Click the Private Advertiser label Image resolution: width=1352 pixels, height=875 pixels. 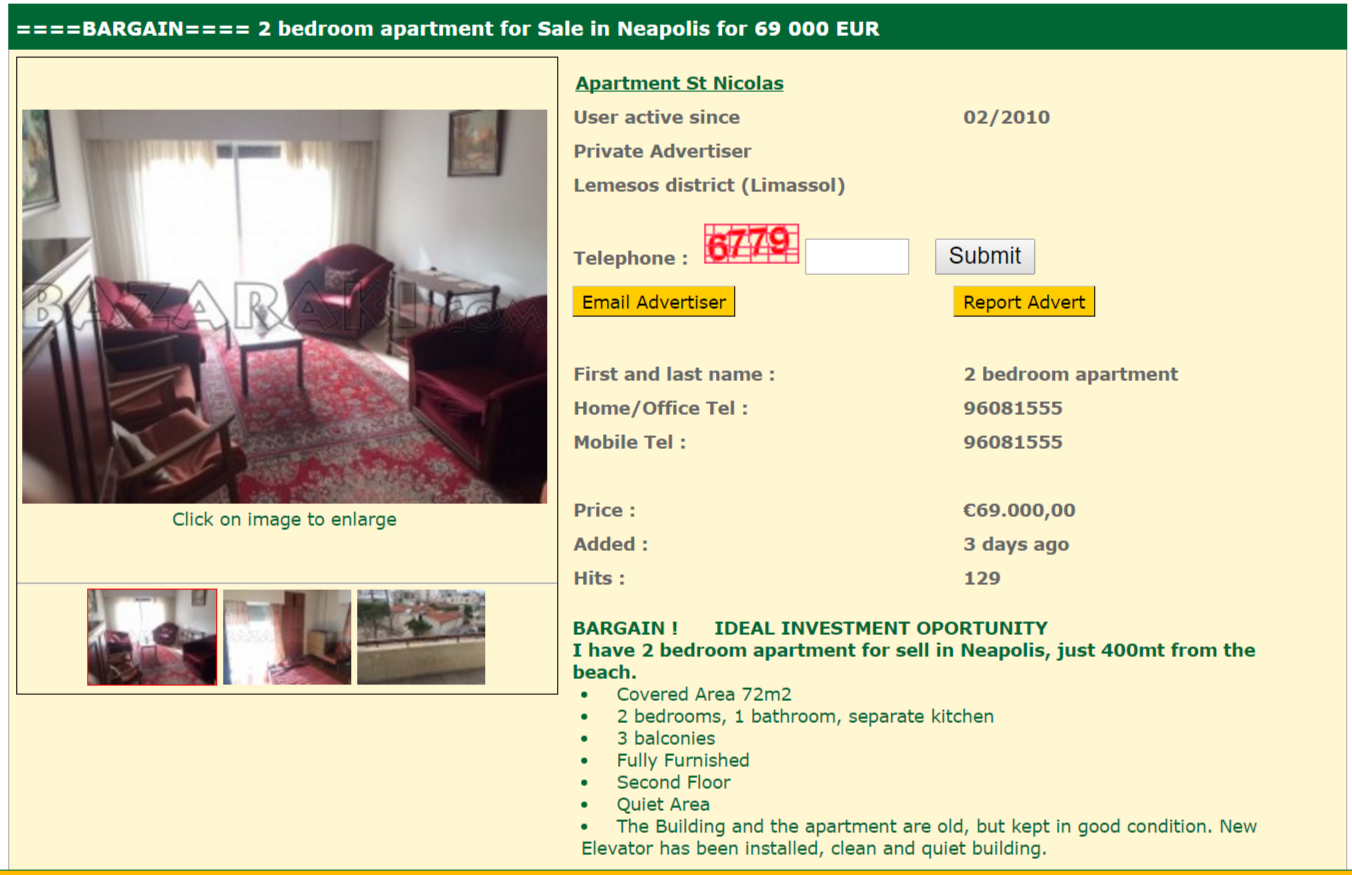[x=662, y=151]
